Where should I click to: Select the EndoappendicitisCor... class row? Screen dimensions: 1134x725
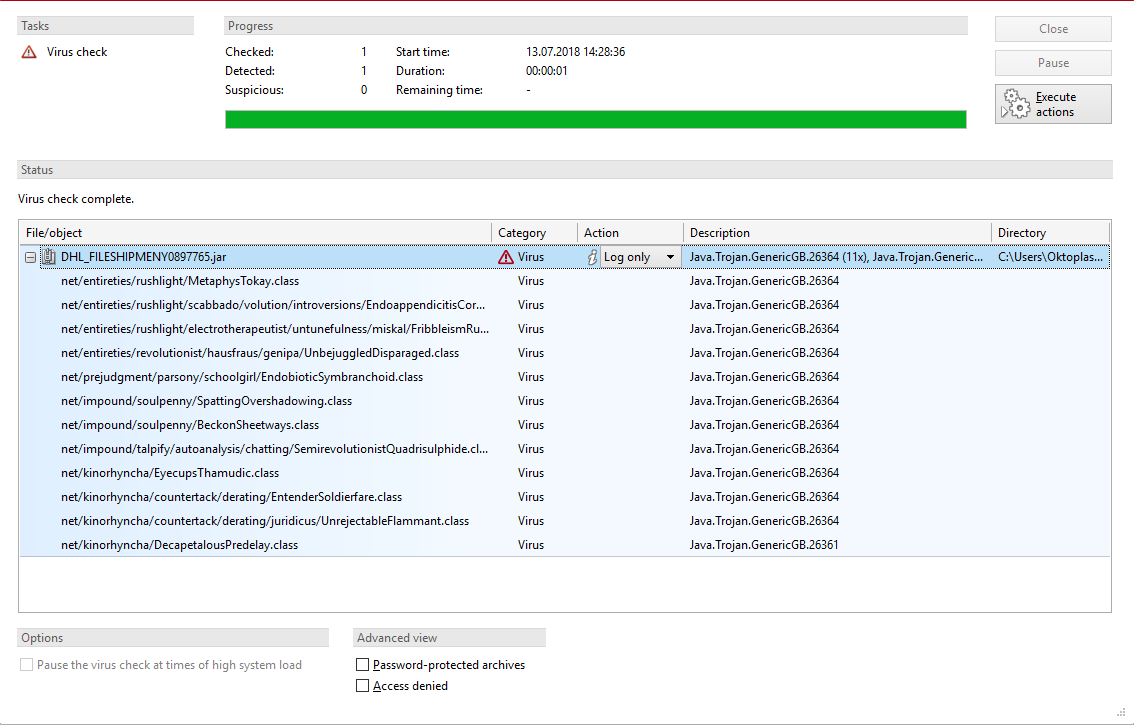click(564, 305)
